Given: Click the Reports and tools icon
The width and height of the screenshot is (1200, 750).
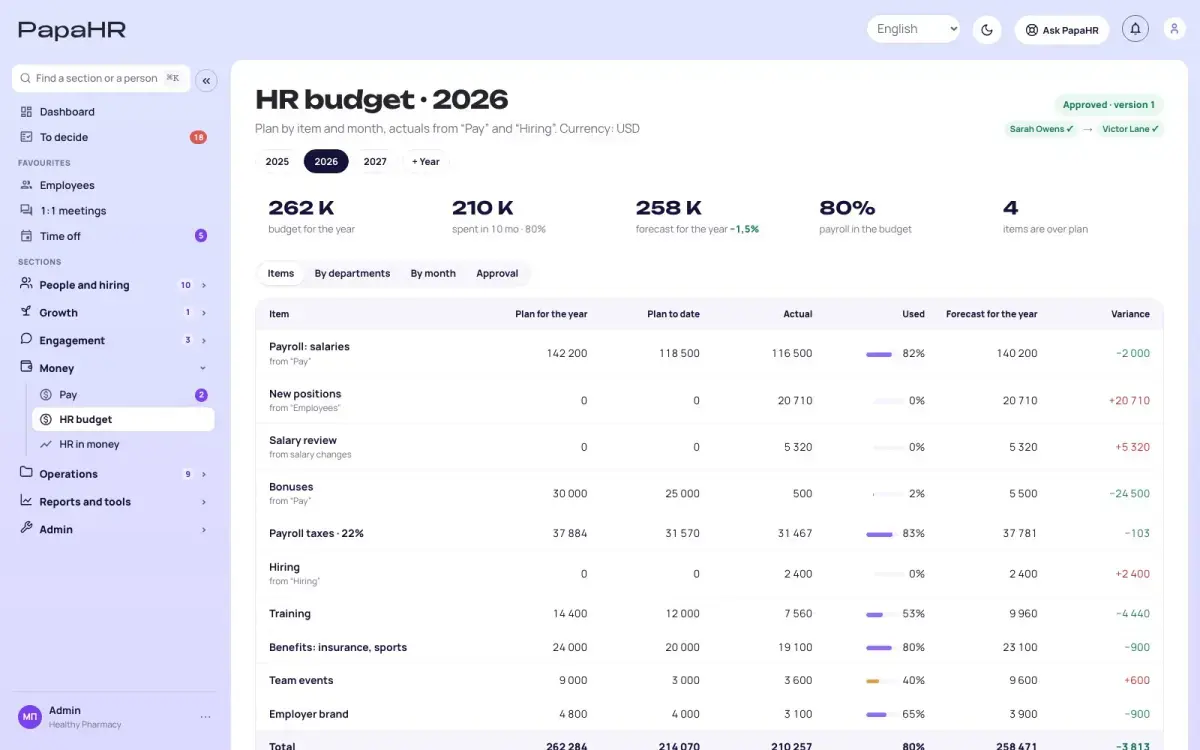Looking at the screenshot, I should coord(26,501).
